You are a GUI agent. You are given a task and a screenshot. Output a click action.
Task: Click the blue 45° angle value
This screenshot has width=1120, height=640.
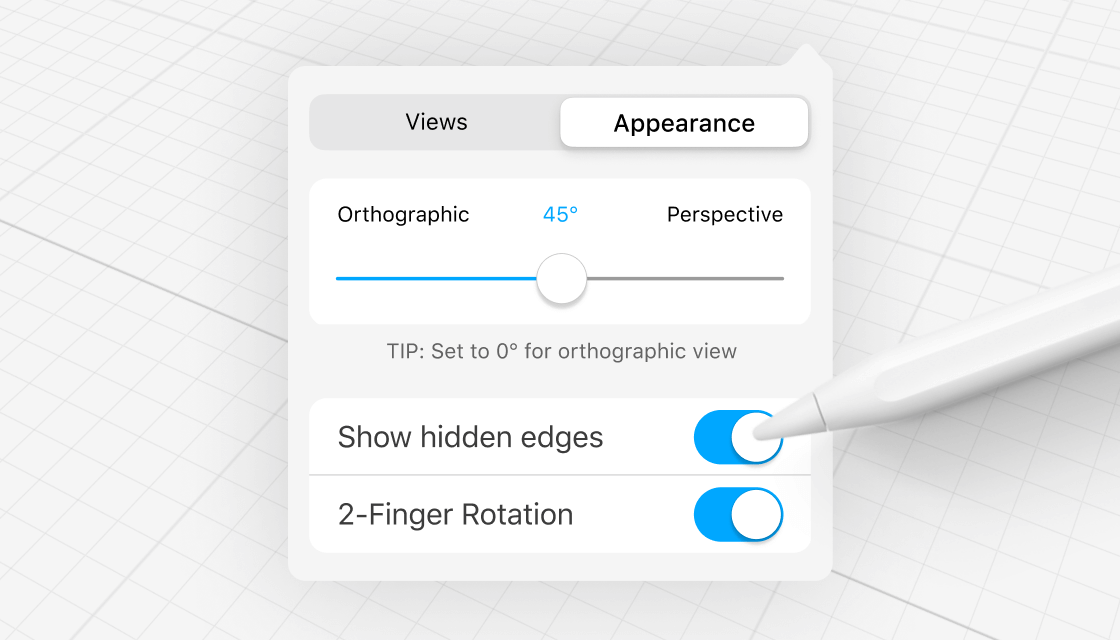pyautogui.click(x=560, y=214)
